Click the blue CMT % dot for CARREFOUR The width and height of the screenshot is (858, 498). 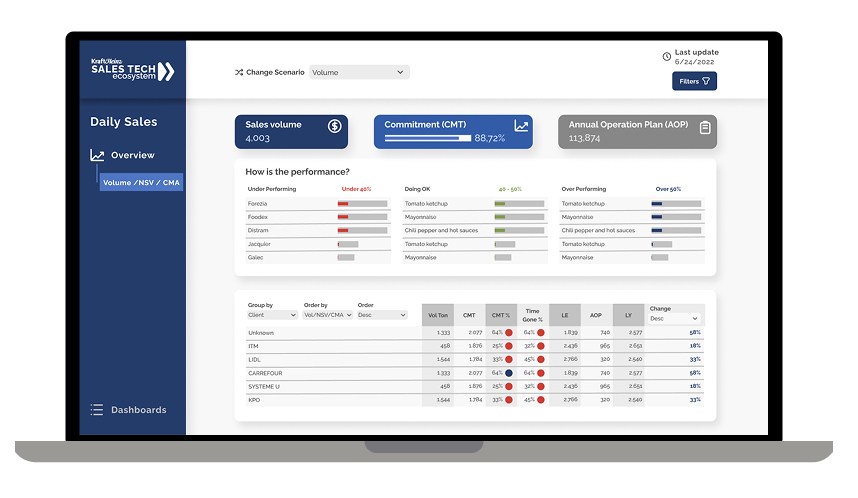(x=509, y=373)
